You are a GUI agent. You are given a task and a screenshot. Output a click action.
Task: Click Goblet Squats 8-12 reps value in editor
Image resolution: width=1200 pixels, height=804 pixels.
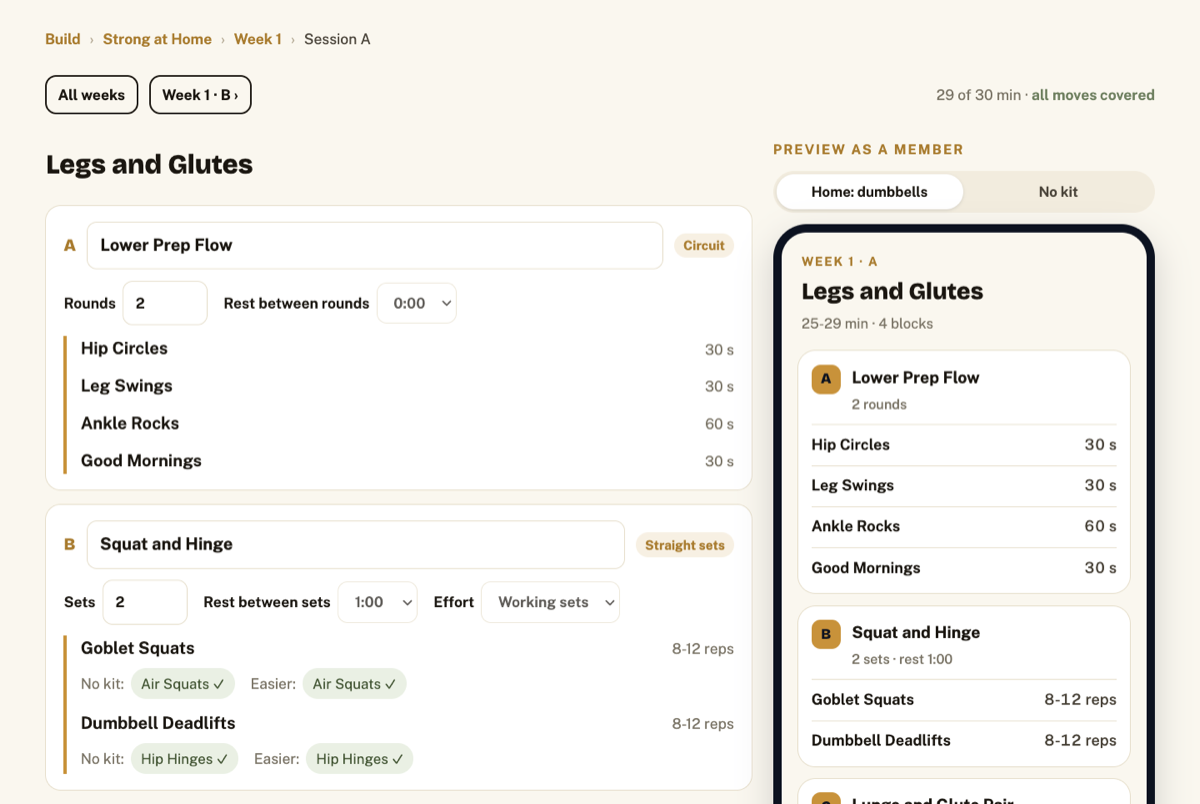pos(703,649)
